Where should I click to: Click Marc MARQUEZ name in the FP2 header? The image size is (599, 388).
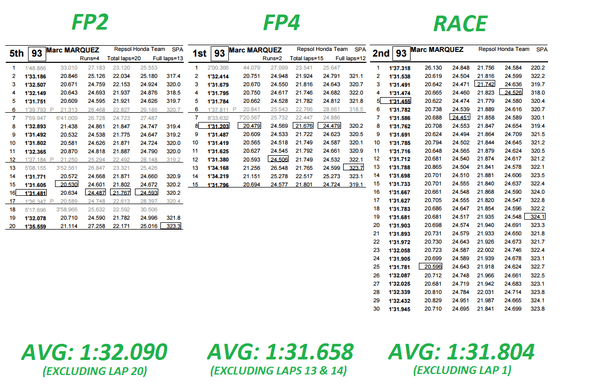point(73,50)
